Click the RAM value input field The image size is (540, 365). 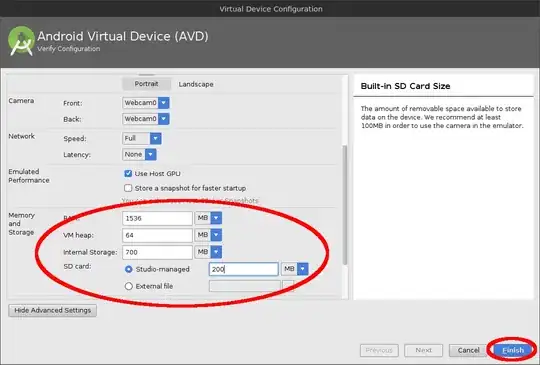157,218
